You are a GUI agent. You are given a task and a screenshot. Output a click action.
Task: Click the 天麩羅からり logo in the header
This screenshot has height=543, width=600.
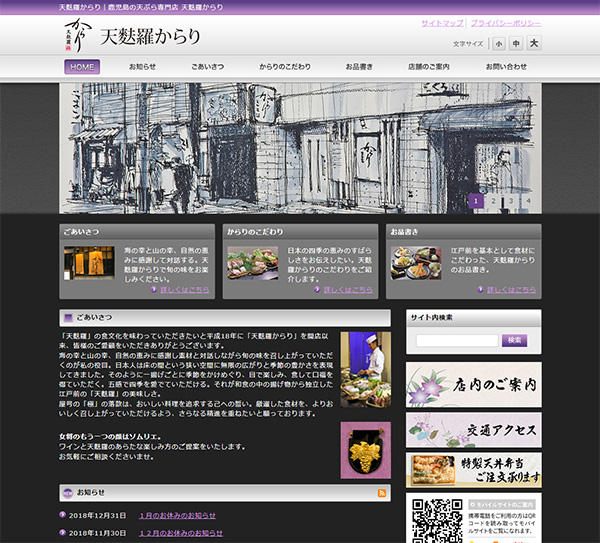click(x=131, y=37)
